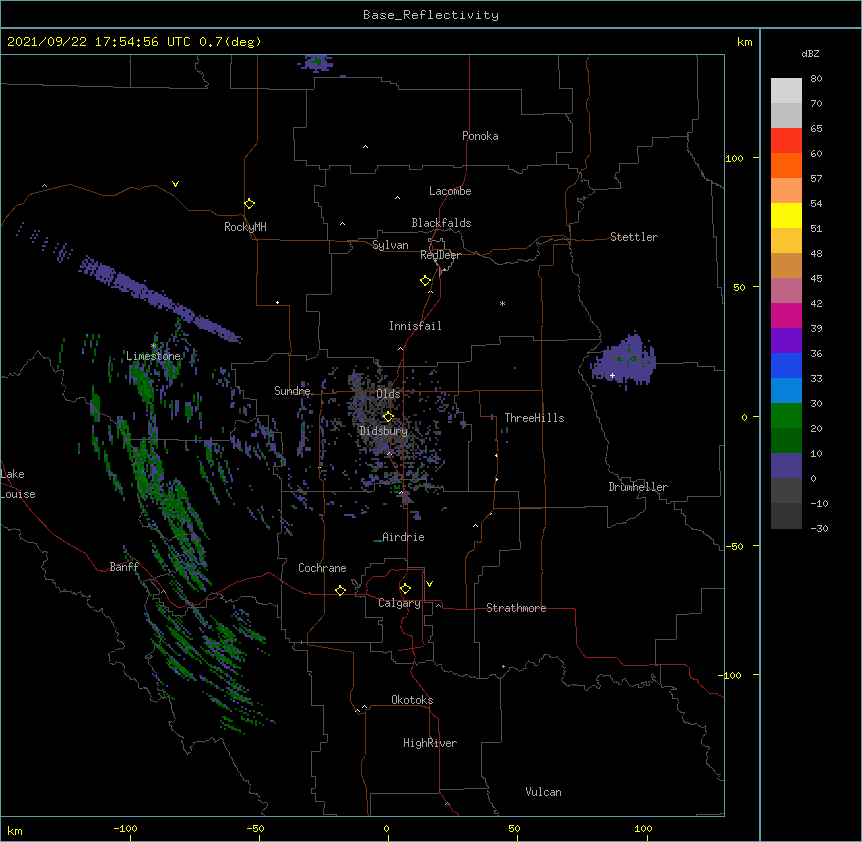862x842 pixels.
Task: Click the Base_Reflectivity title
Action: click(x=431, y=15)
